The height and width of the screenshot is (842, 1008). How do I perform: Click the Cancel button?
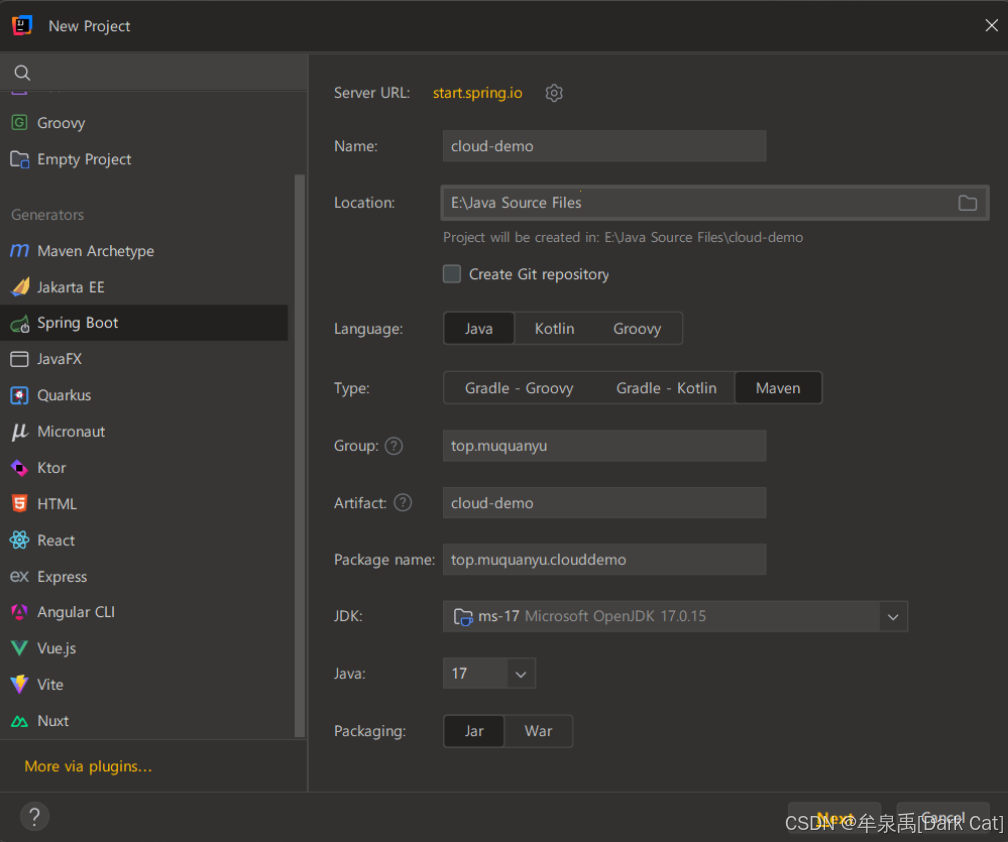pyautogui.click(x=942, y=818)
